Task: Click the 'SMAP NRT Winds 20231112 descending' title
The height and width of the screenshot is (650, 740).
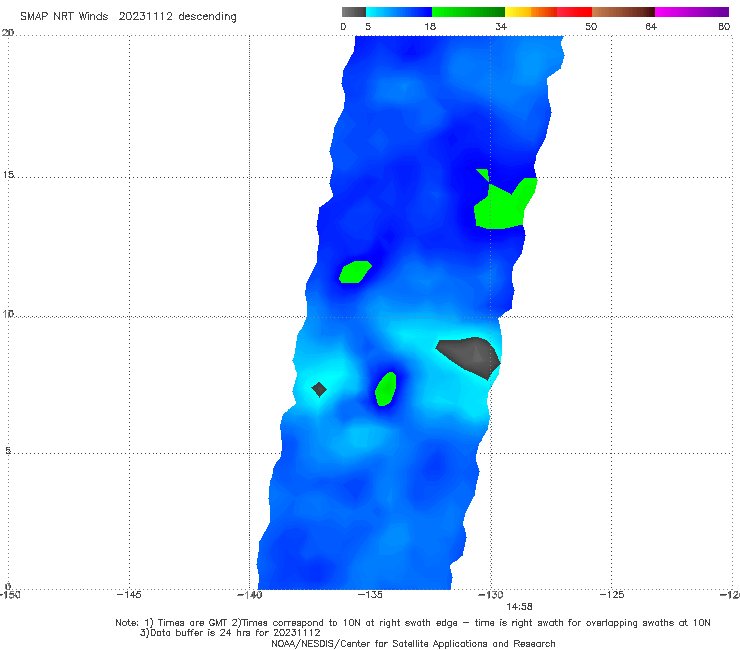Action: (128, 17)
